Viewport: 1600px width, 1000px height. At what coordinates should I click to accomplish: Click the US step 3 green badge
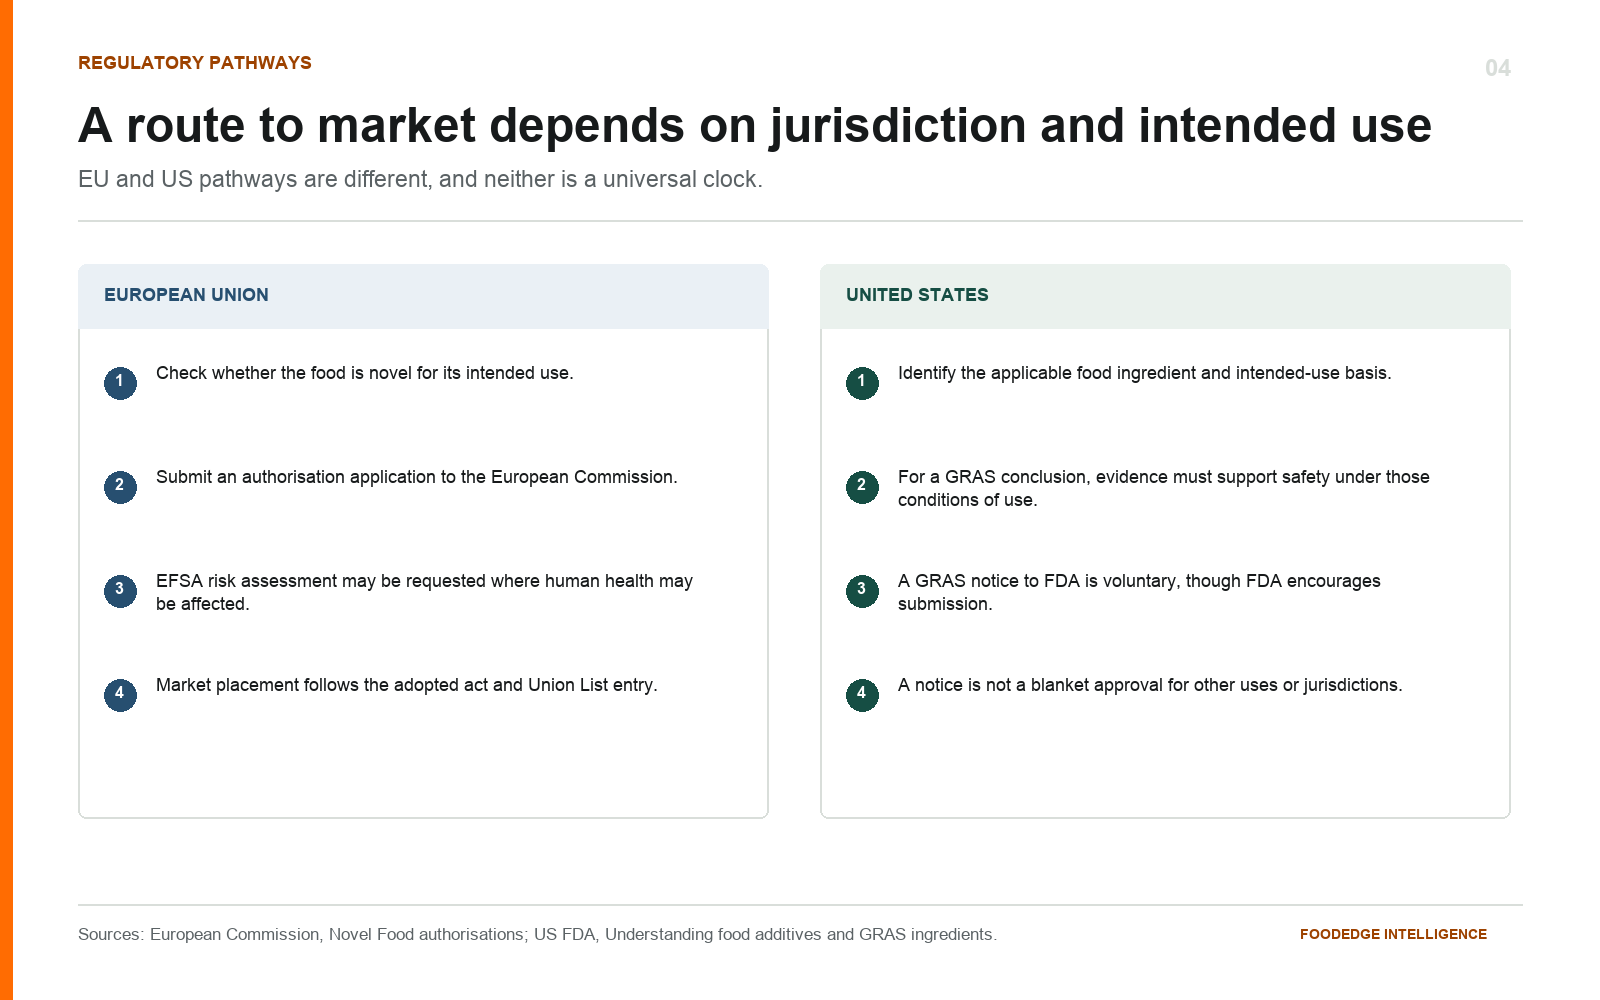click(862, 591)
